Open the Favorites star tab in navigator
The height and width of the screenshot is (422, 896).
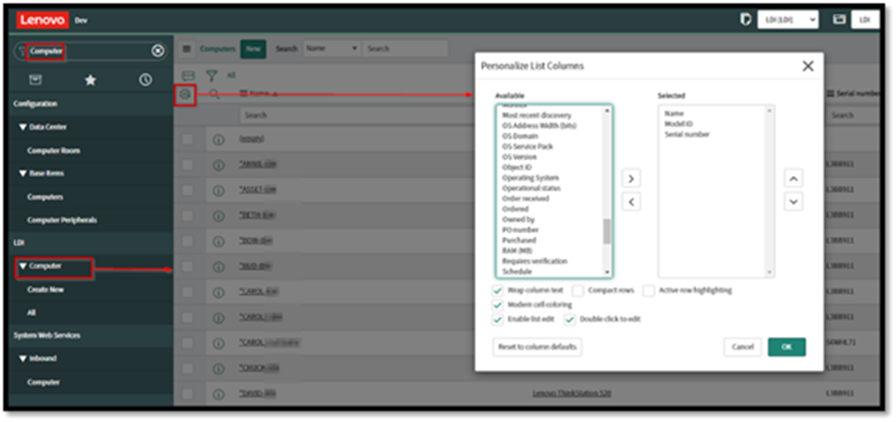point(90,80)
